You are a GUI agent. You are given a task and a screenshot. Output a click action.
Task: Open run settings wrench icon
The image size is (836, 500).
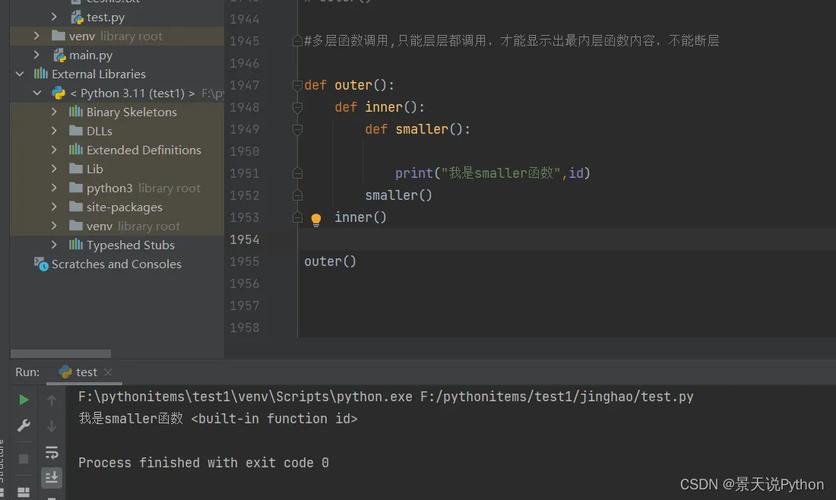tap(23, 425)
